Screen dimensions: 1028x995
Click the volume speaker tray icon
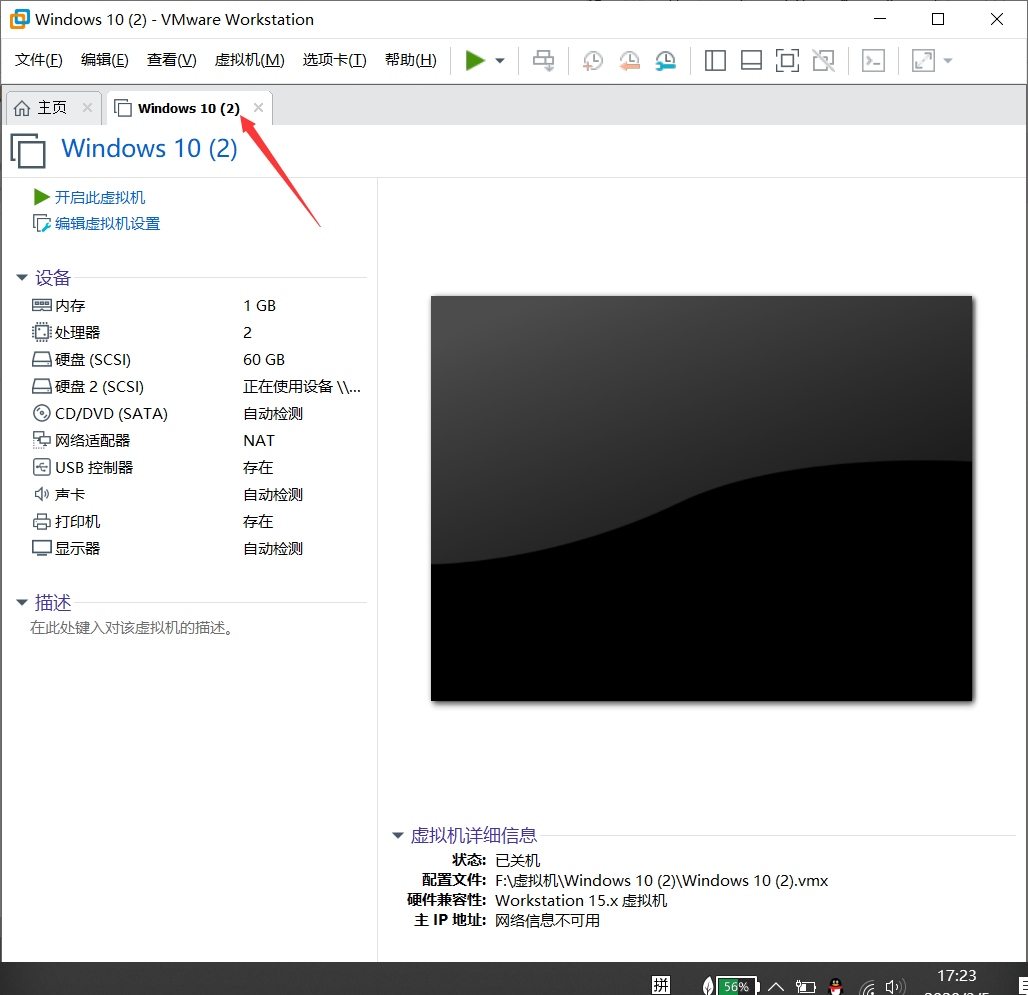point(894,986)
